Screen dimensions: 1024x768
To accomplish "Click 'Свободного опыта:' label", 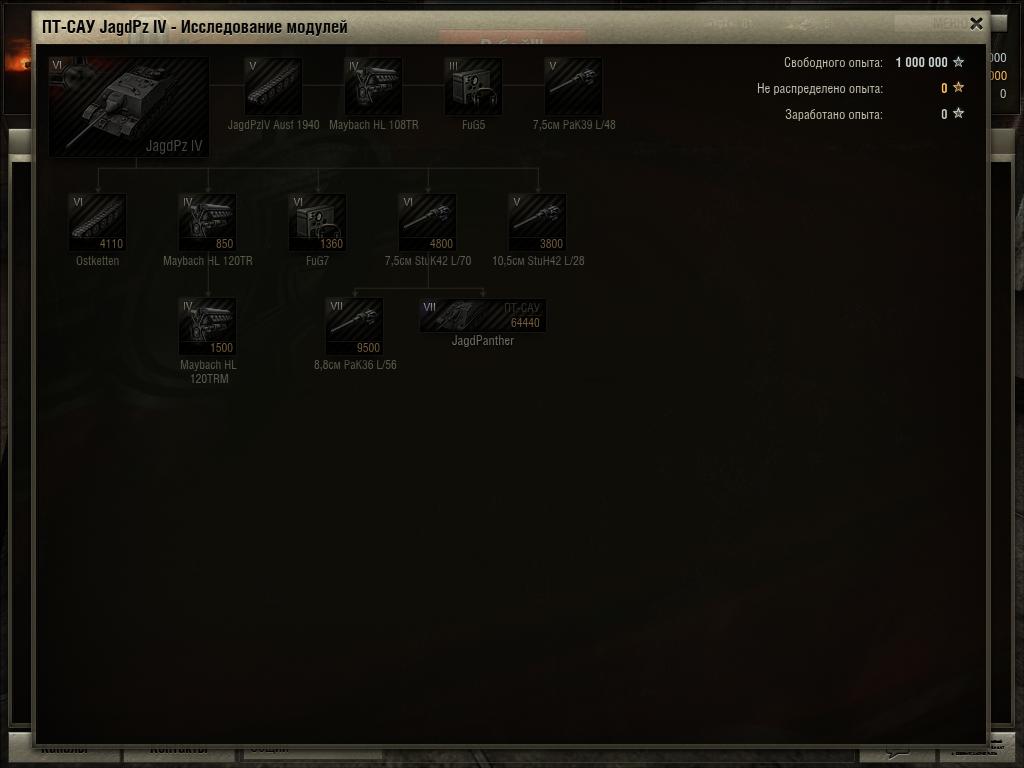I will coord(833,63).
